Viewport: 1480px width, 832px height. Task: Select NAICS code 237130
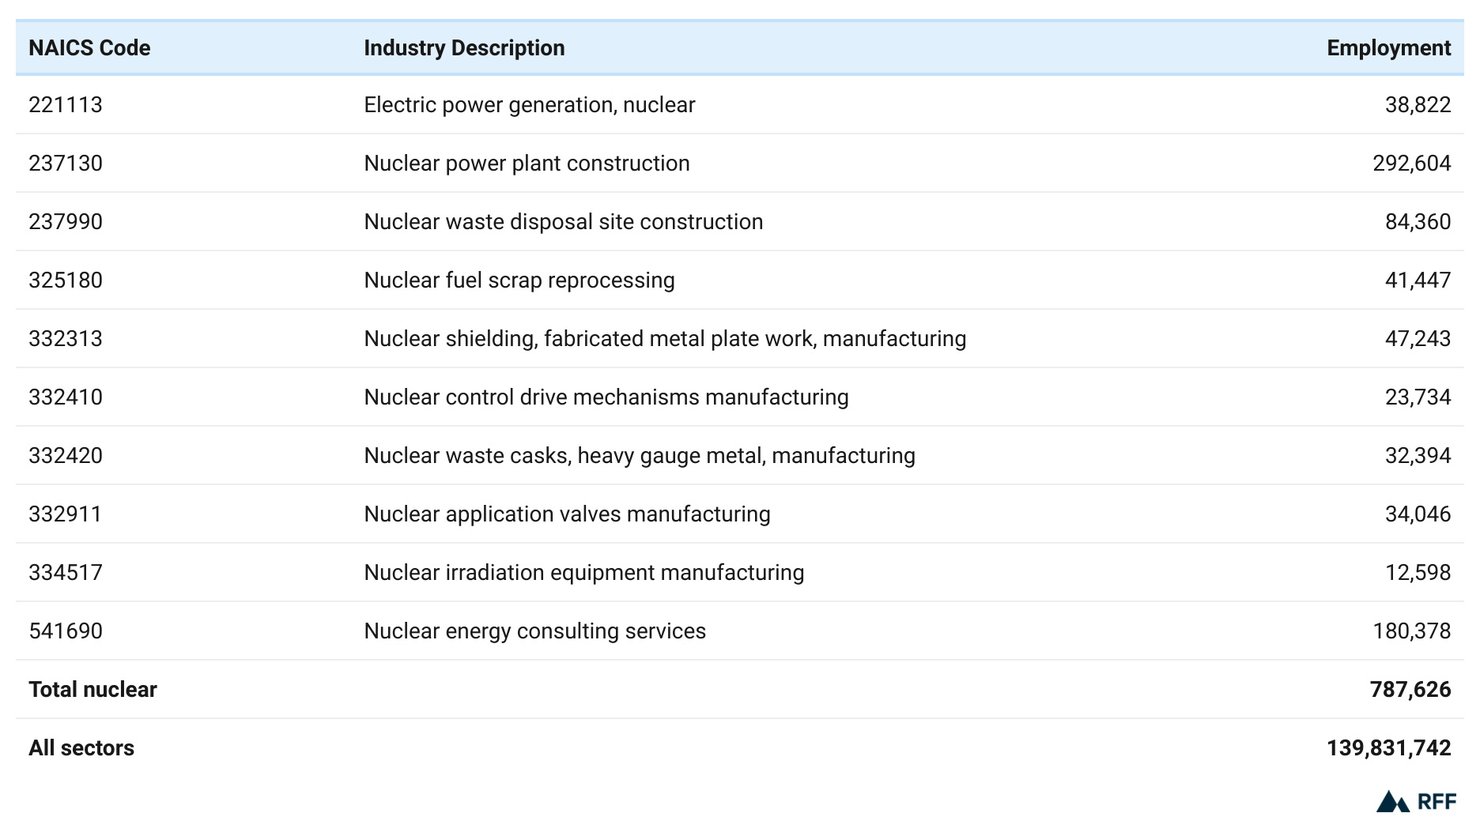65,163
